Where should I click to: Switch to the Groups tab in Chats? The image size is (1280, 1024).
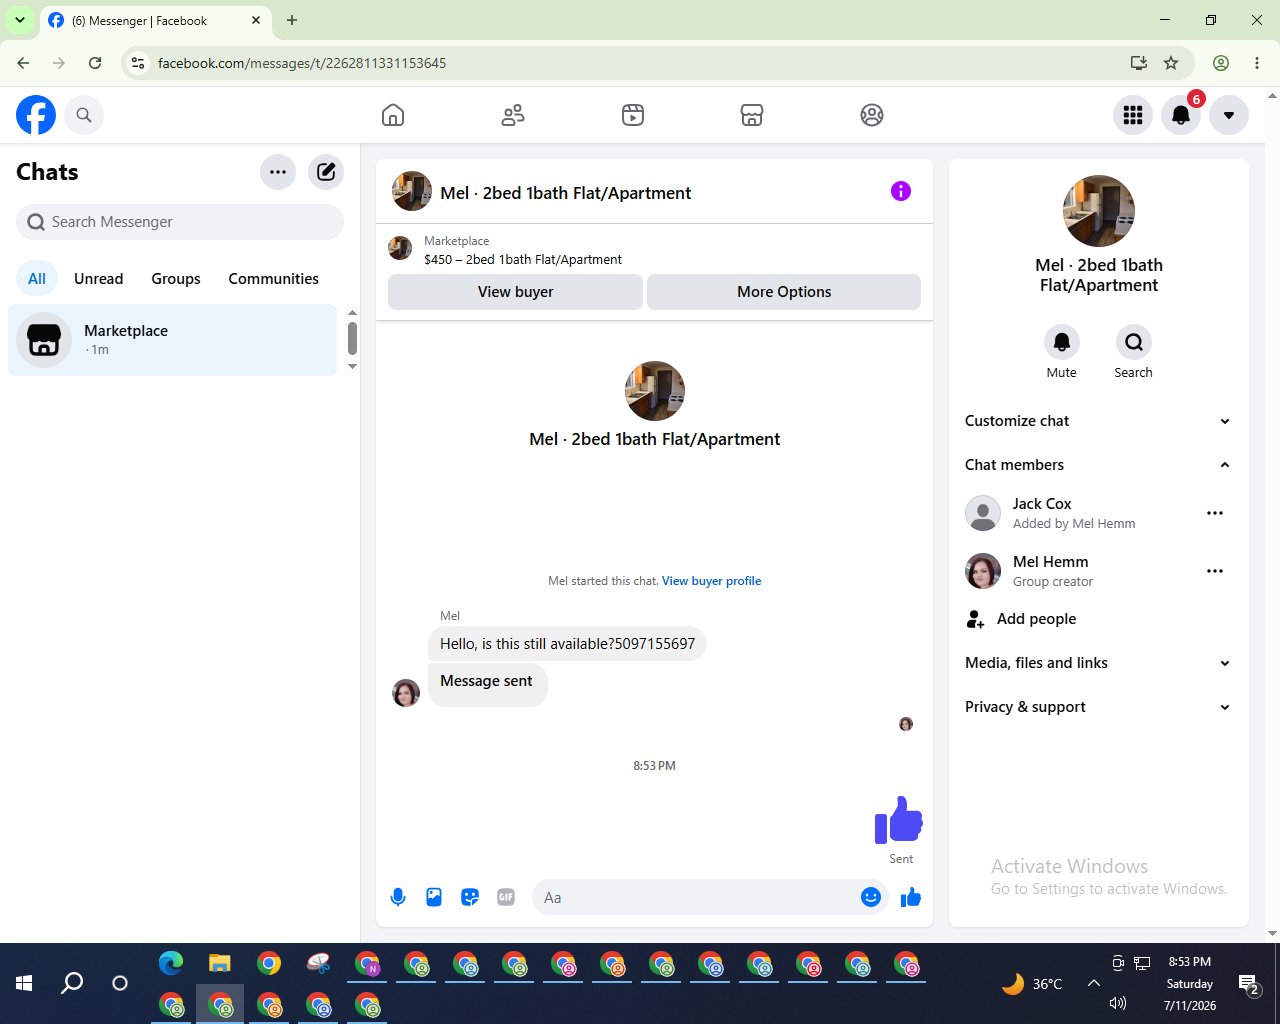(x=176, y=279)
